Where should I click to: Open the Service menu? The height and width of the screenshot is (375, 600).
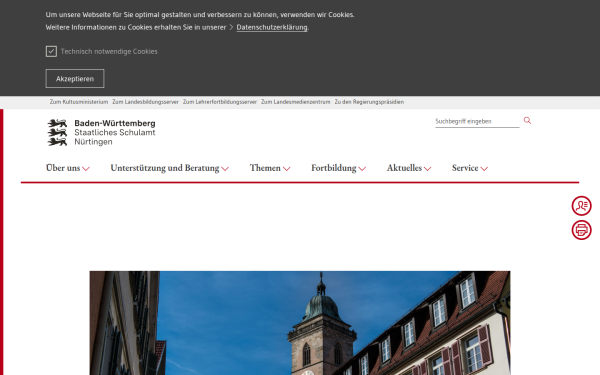(465, 168)
